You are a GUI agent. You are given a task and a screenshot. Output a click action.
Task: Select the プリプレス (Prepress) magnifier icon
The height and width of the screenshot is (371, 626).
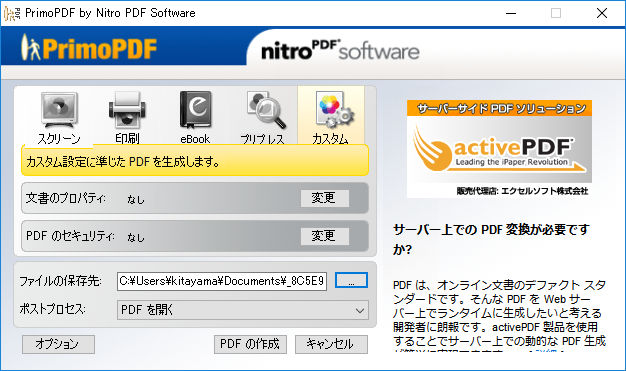pyautogui.click(x=265, y=110)
